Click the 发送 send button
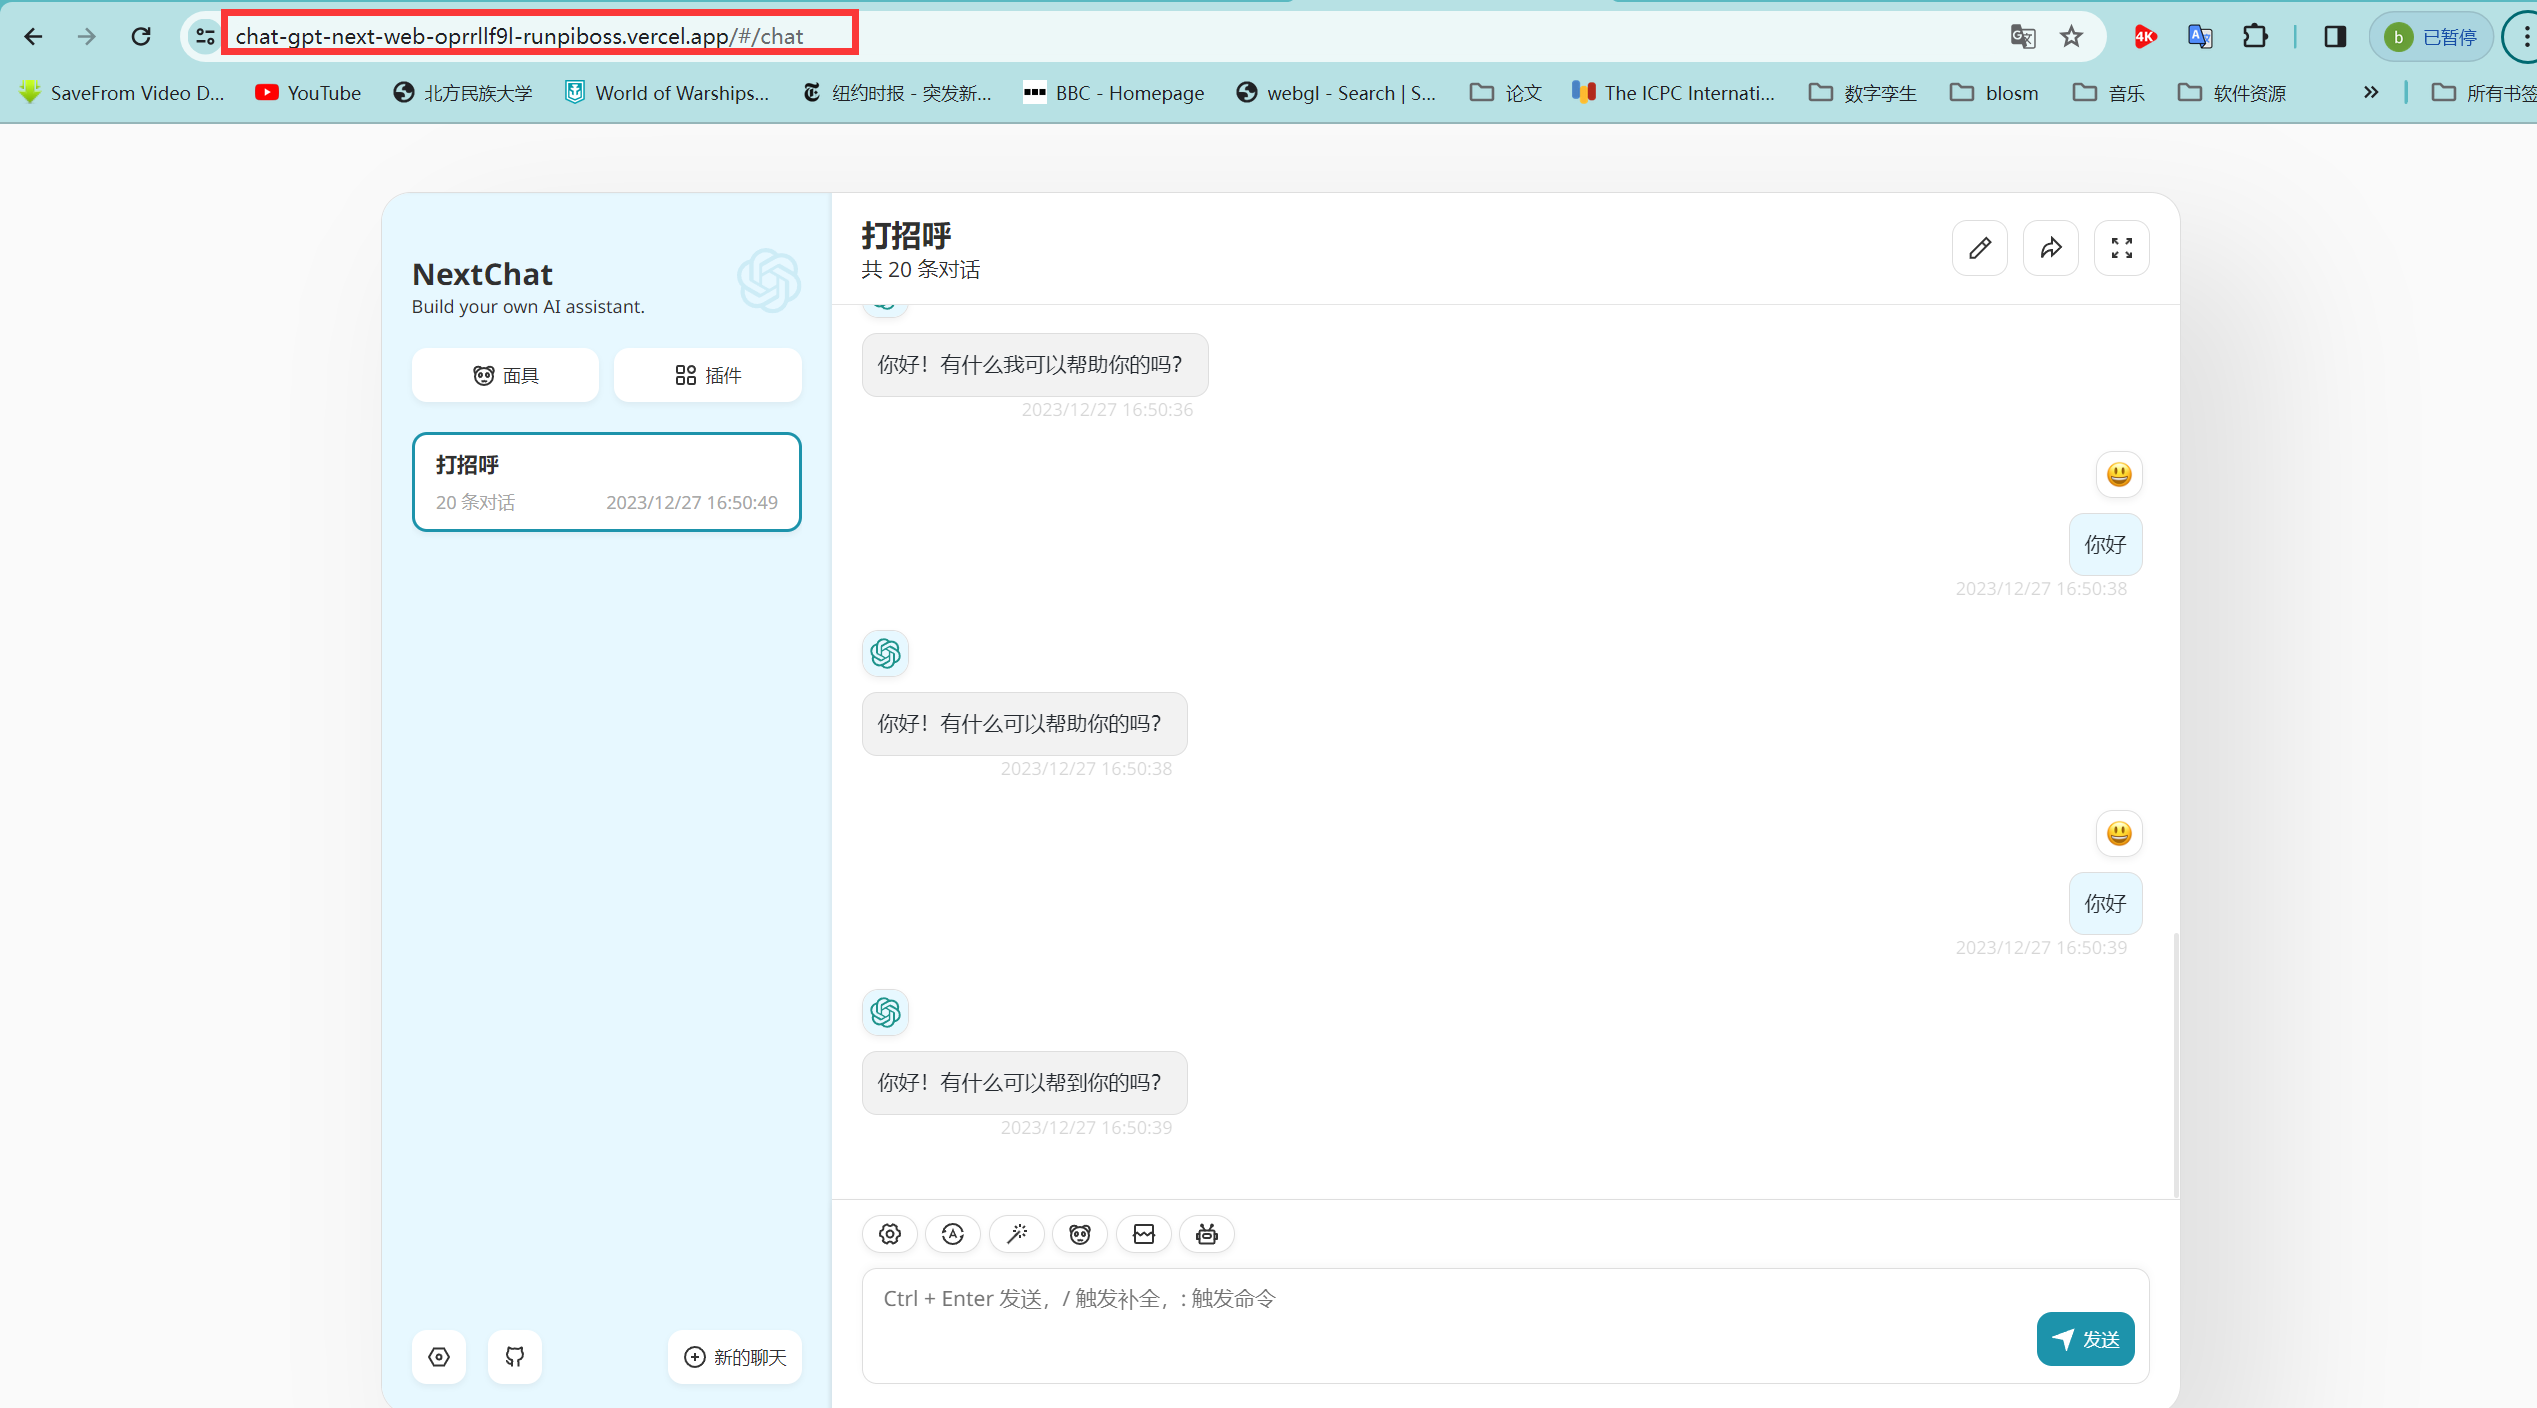2537x1408 pixels. (2085, 1338)
